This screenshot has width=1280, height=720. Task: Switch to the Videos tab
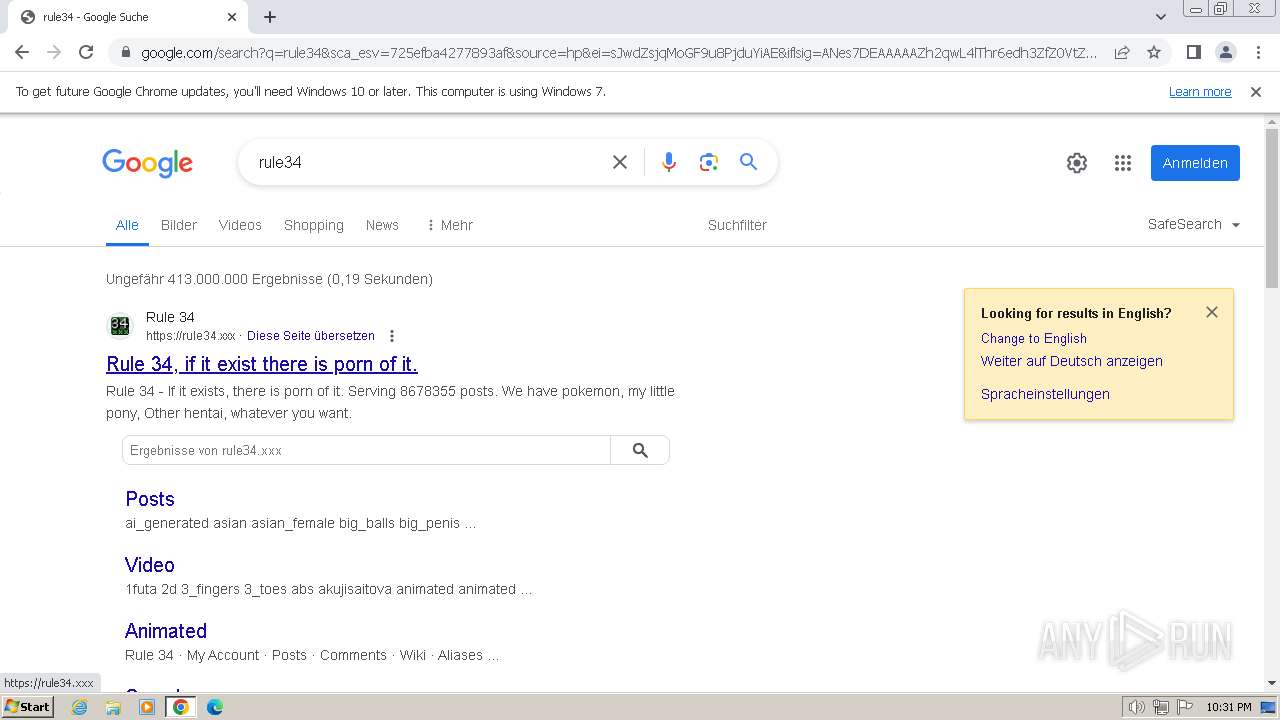pos(240,225)
